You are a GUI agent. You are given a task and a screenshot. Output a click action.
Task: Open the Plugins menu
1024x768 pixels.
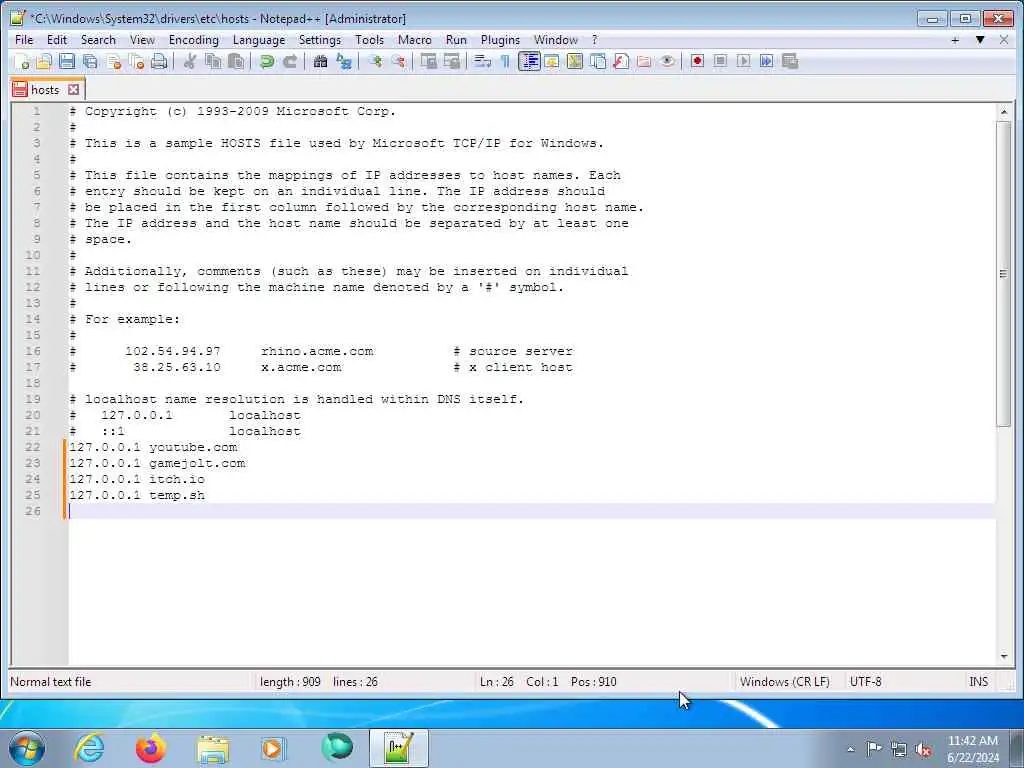(x=500, y=40)
